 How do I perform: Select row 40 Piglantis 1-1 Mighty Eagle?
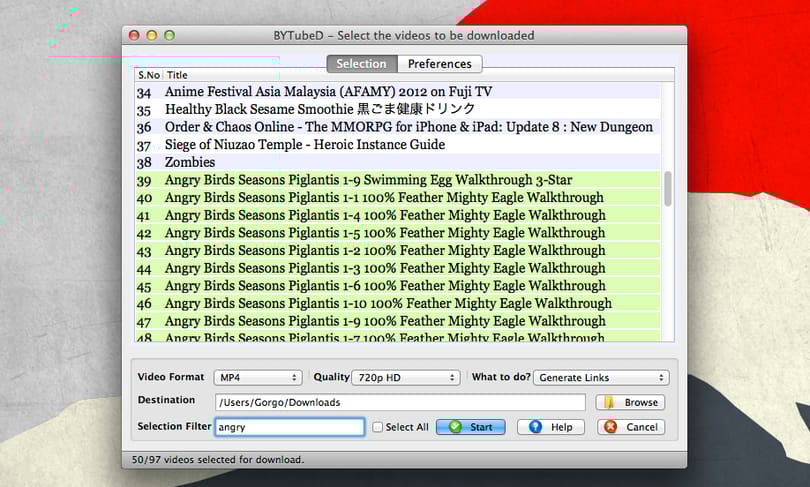(x=398, y=197)
